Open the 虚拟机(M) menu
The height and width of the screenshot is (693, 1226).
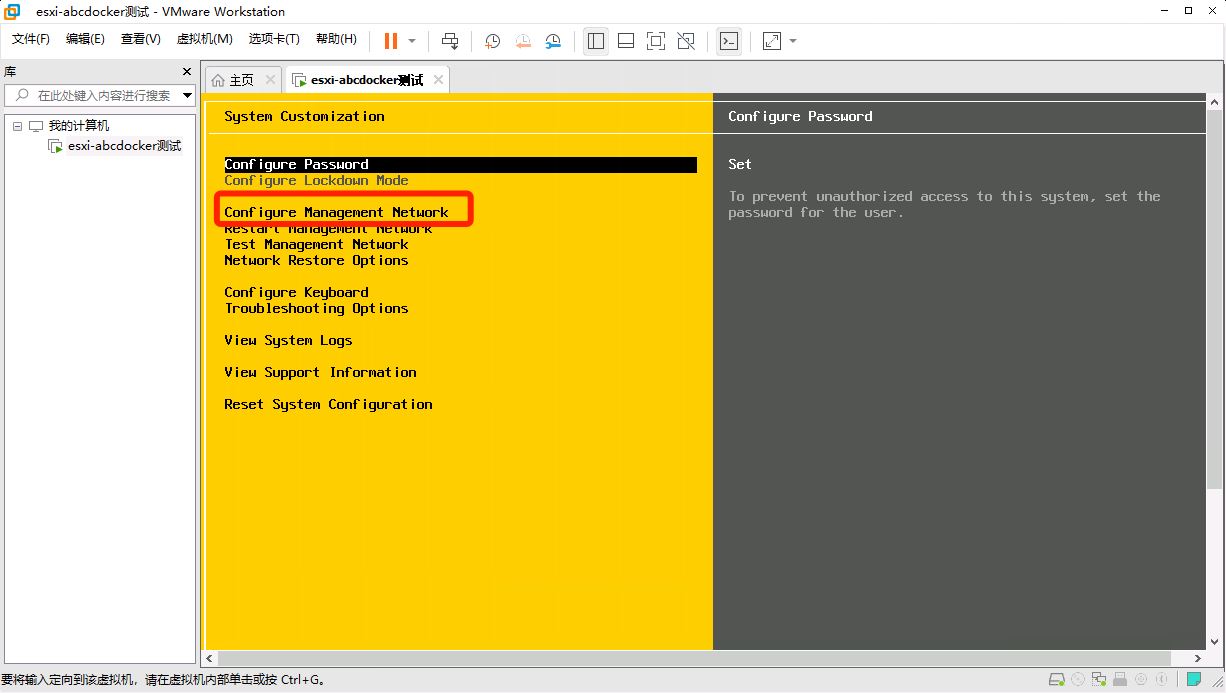204,39
